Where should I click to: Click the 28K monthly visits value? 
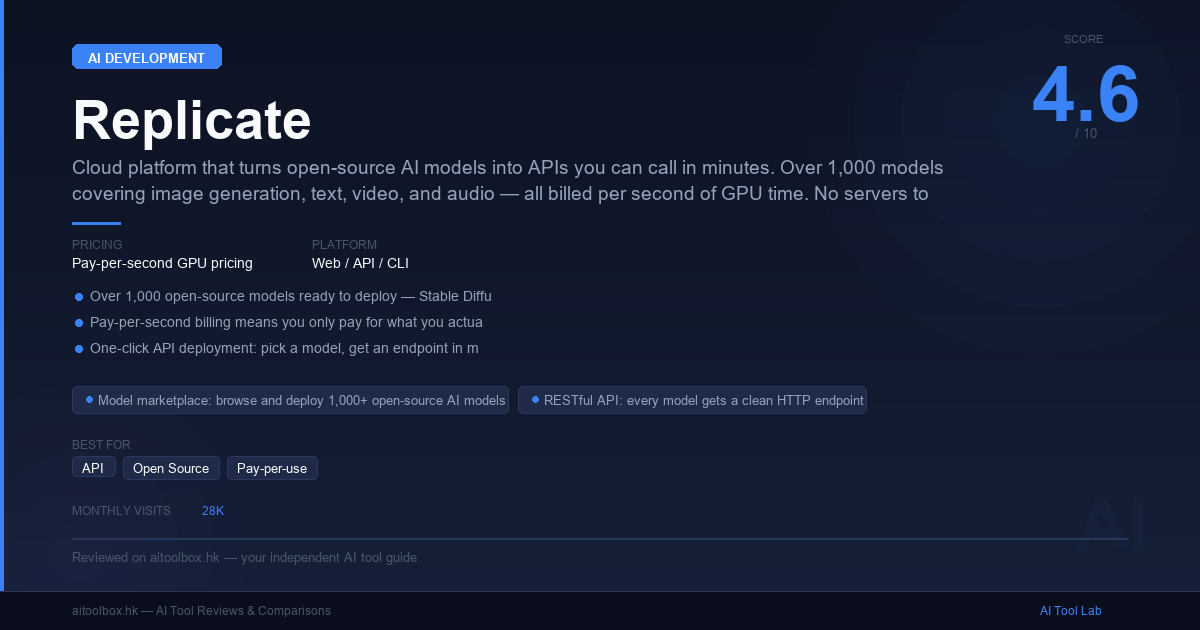pyautogui.click(x=213, y=511)
